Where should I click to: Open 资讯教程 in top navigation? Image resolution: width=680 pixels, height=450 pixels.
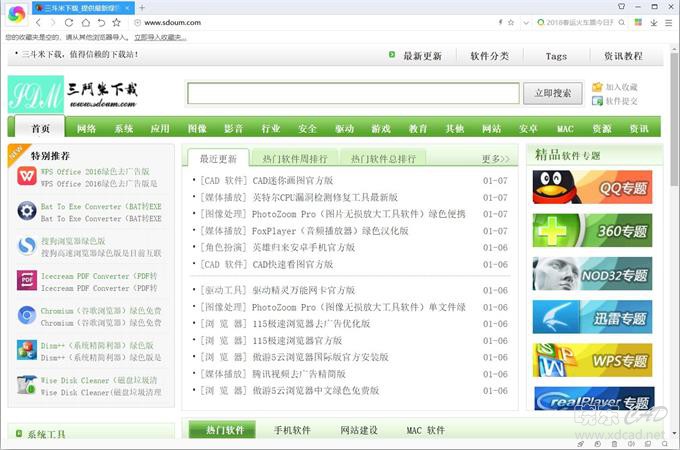623,56
